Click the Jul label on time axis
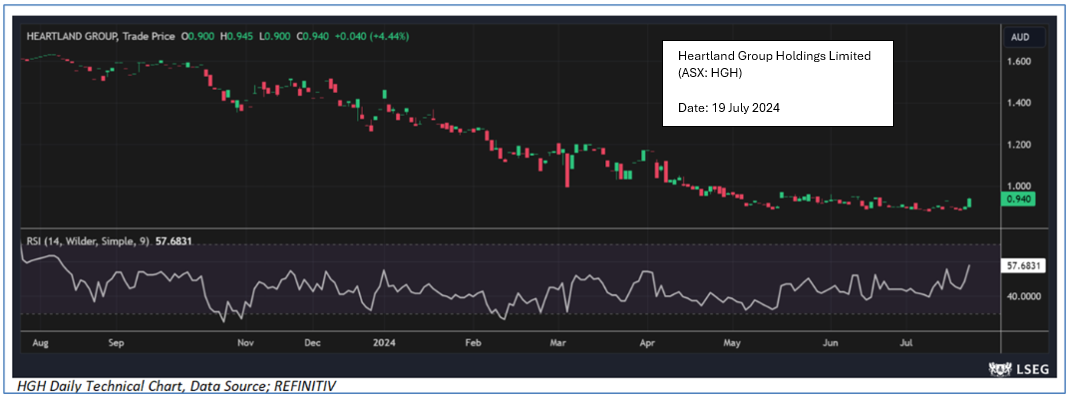 pos(907,341)
